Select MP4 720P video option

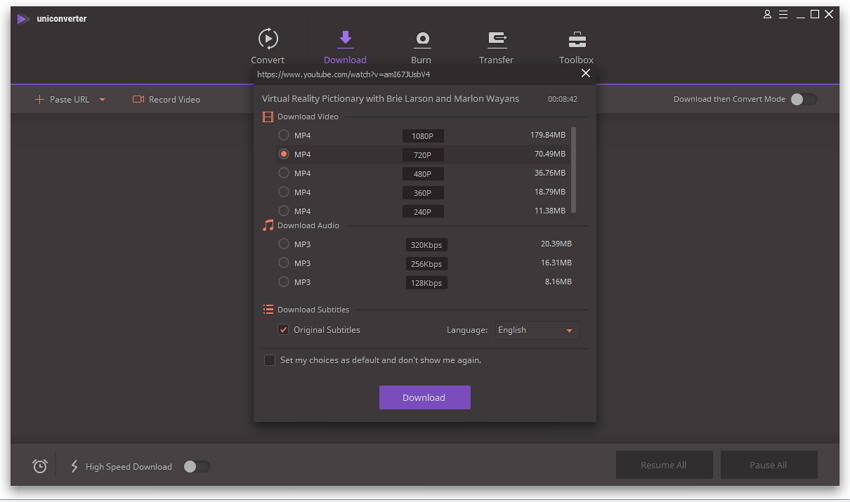tap(284, 154)
